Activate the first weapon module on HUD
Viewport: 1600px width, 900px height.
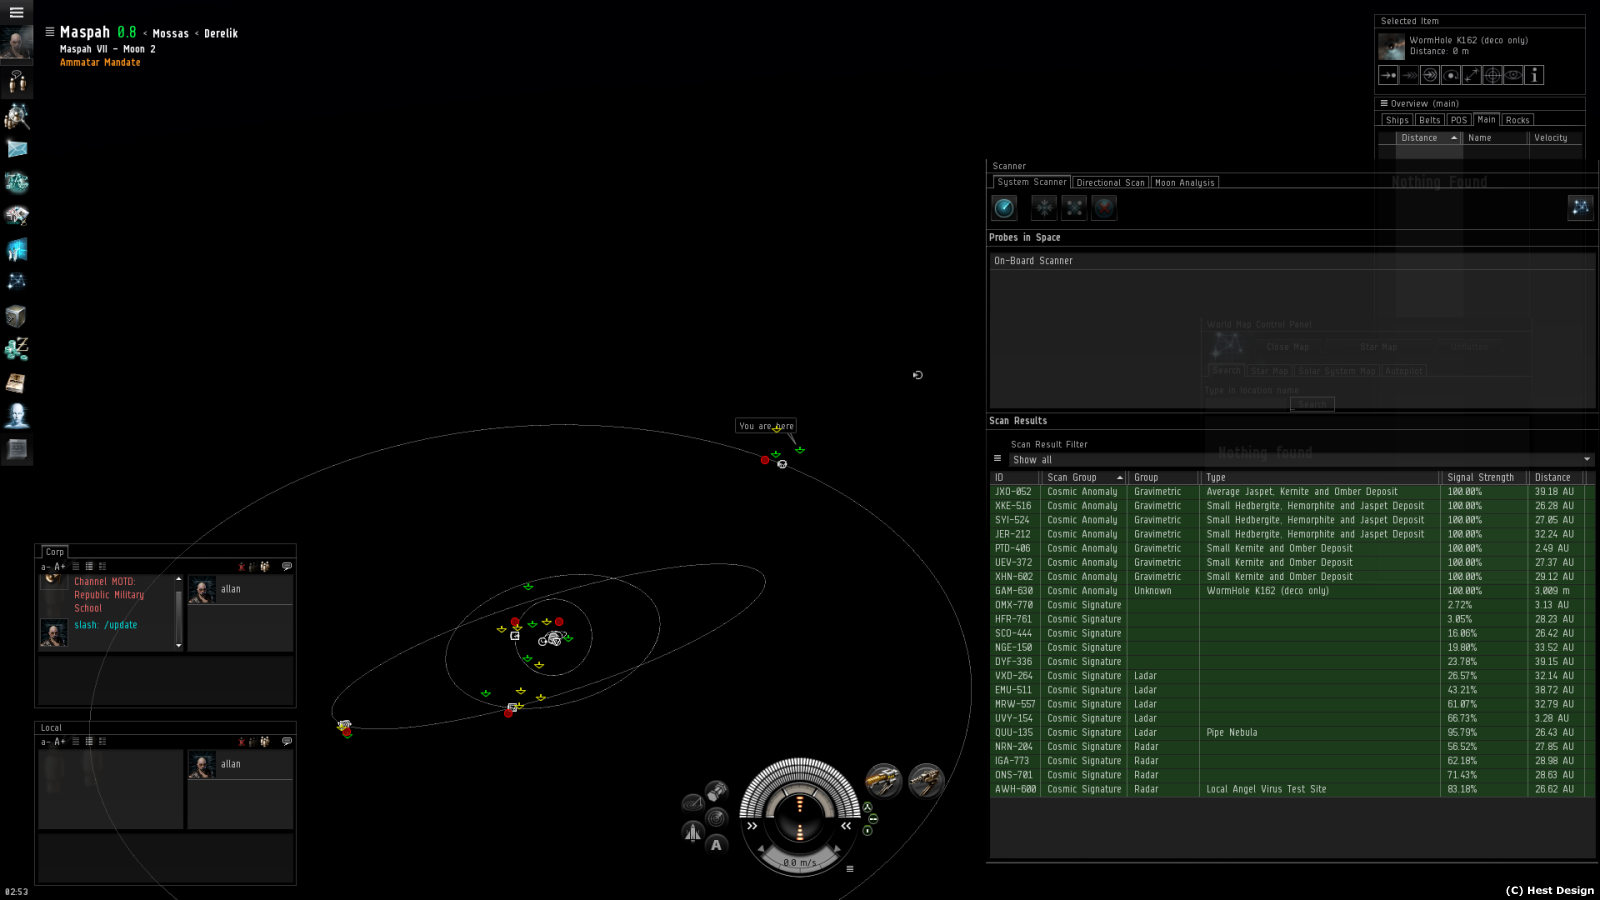pyautogui.click(x=884, y=780)
